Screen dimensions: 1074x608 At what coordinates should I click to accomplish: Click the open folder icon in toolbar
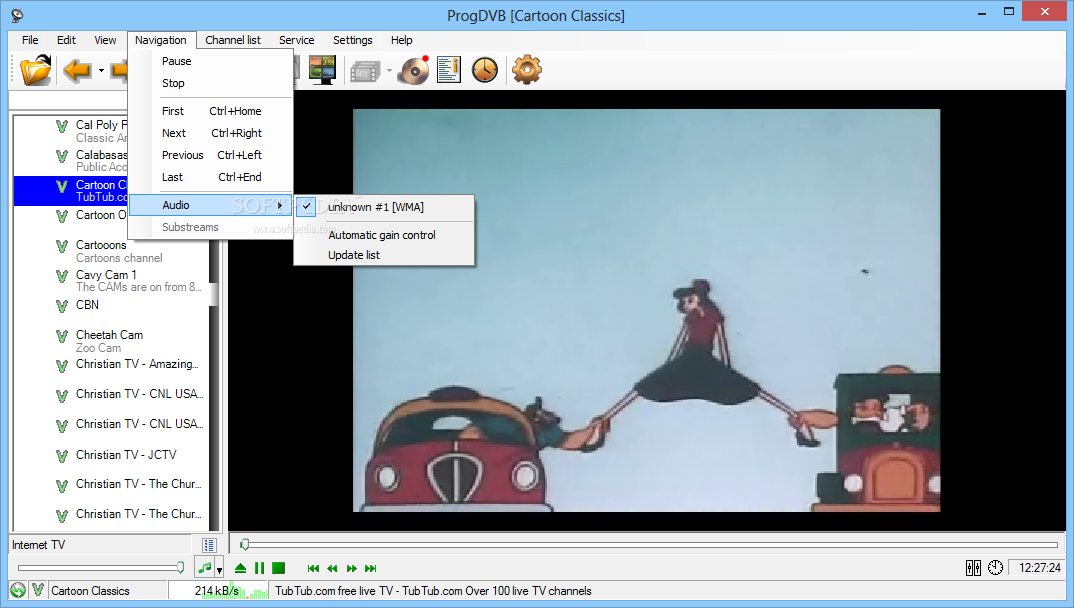coord(36,70)
